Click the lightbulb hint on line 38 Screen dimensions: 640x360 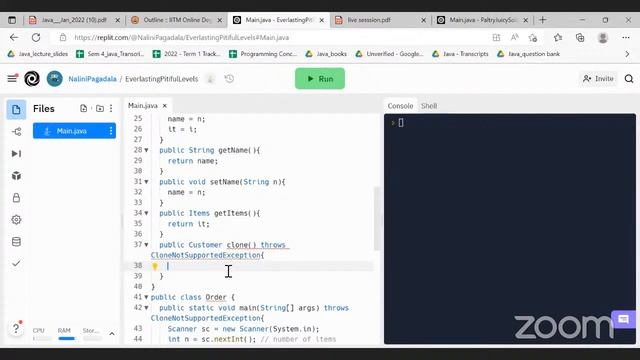point(155,266)
